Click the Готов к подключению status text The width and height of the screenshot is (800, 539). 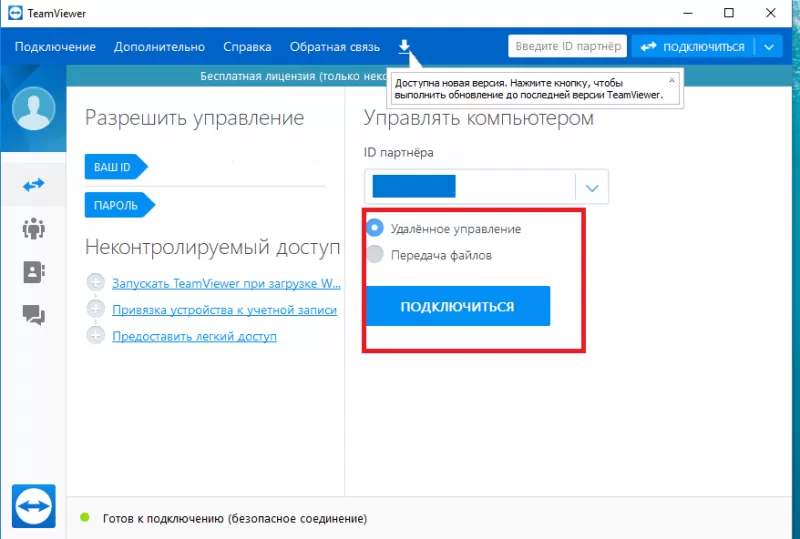tap(235, 519)
